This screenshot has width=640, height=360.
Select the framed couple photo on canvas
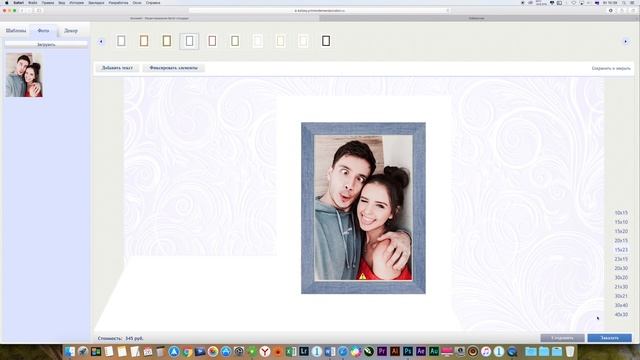point(363,208)
